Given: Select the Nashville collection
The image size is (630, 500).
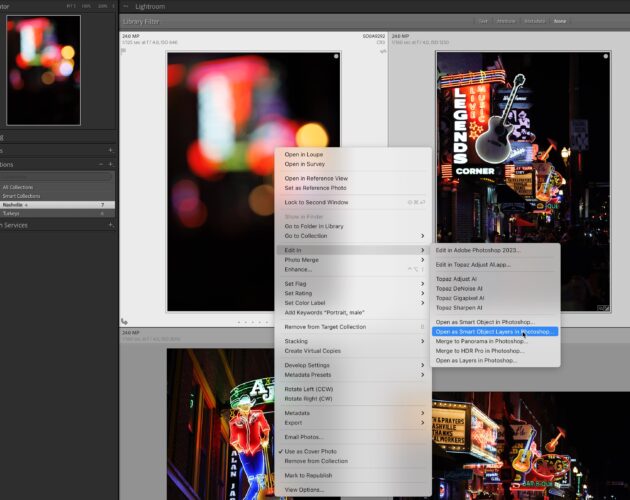Looking at the screenshot, I should pos(57,205).
